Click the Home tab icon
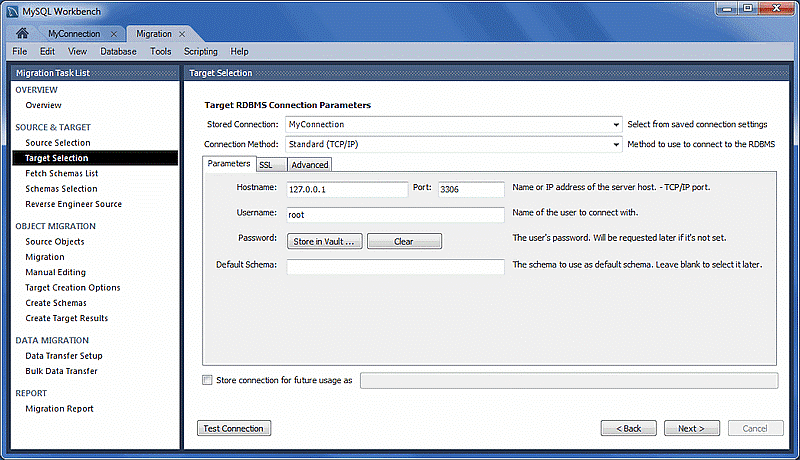This screenshot has width=800, height=460. click(x=22, y=34)
